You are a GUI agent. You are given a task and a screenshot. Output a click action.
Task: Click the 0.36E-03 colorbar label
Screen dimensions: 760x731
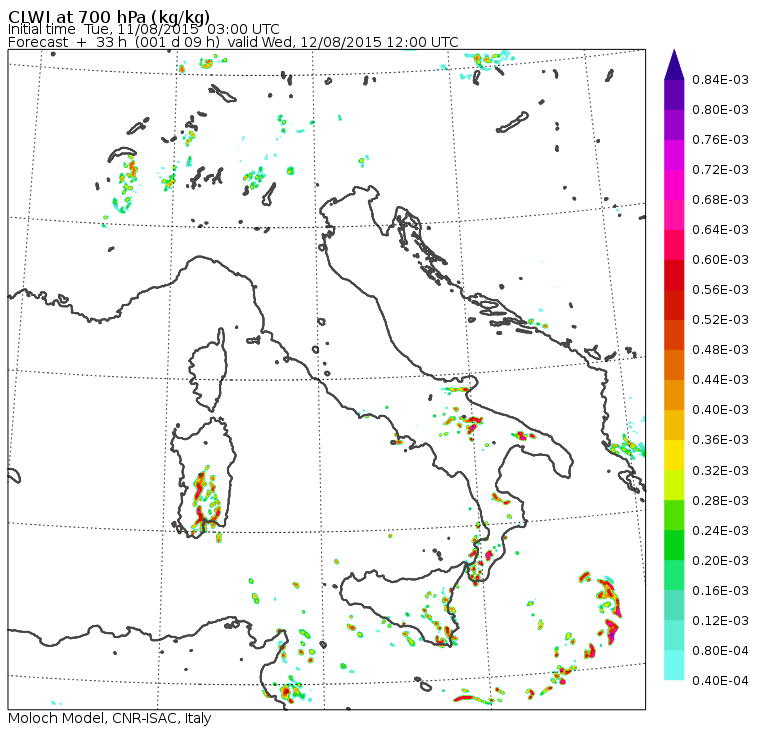[x=720, y=440]
